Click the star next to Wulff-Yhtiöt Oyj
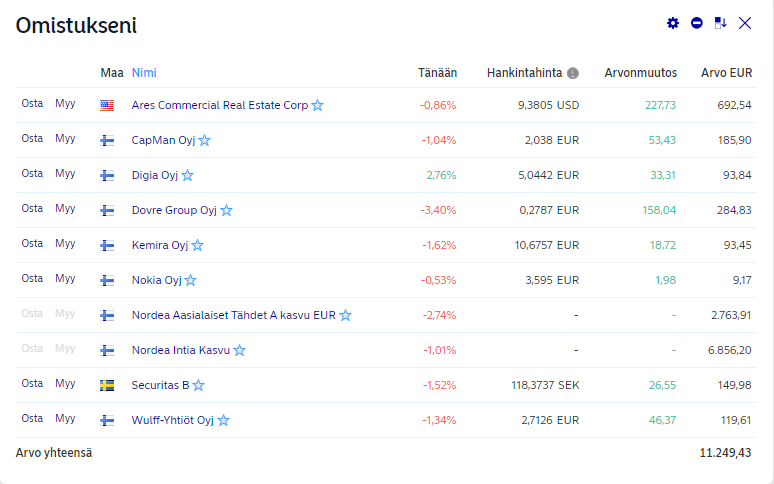The width and height of the screenshot is (774, 484). point(223,421)
